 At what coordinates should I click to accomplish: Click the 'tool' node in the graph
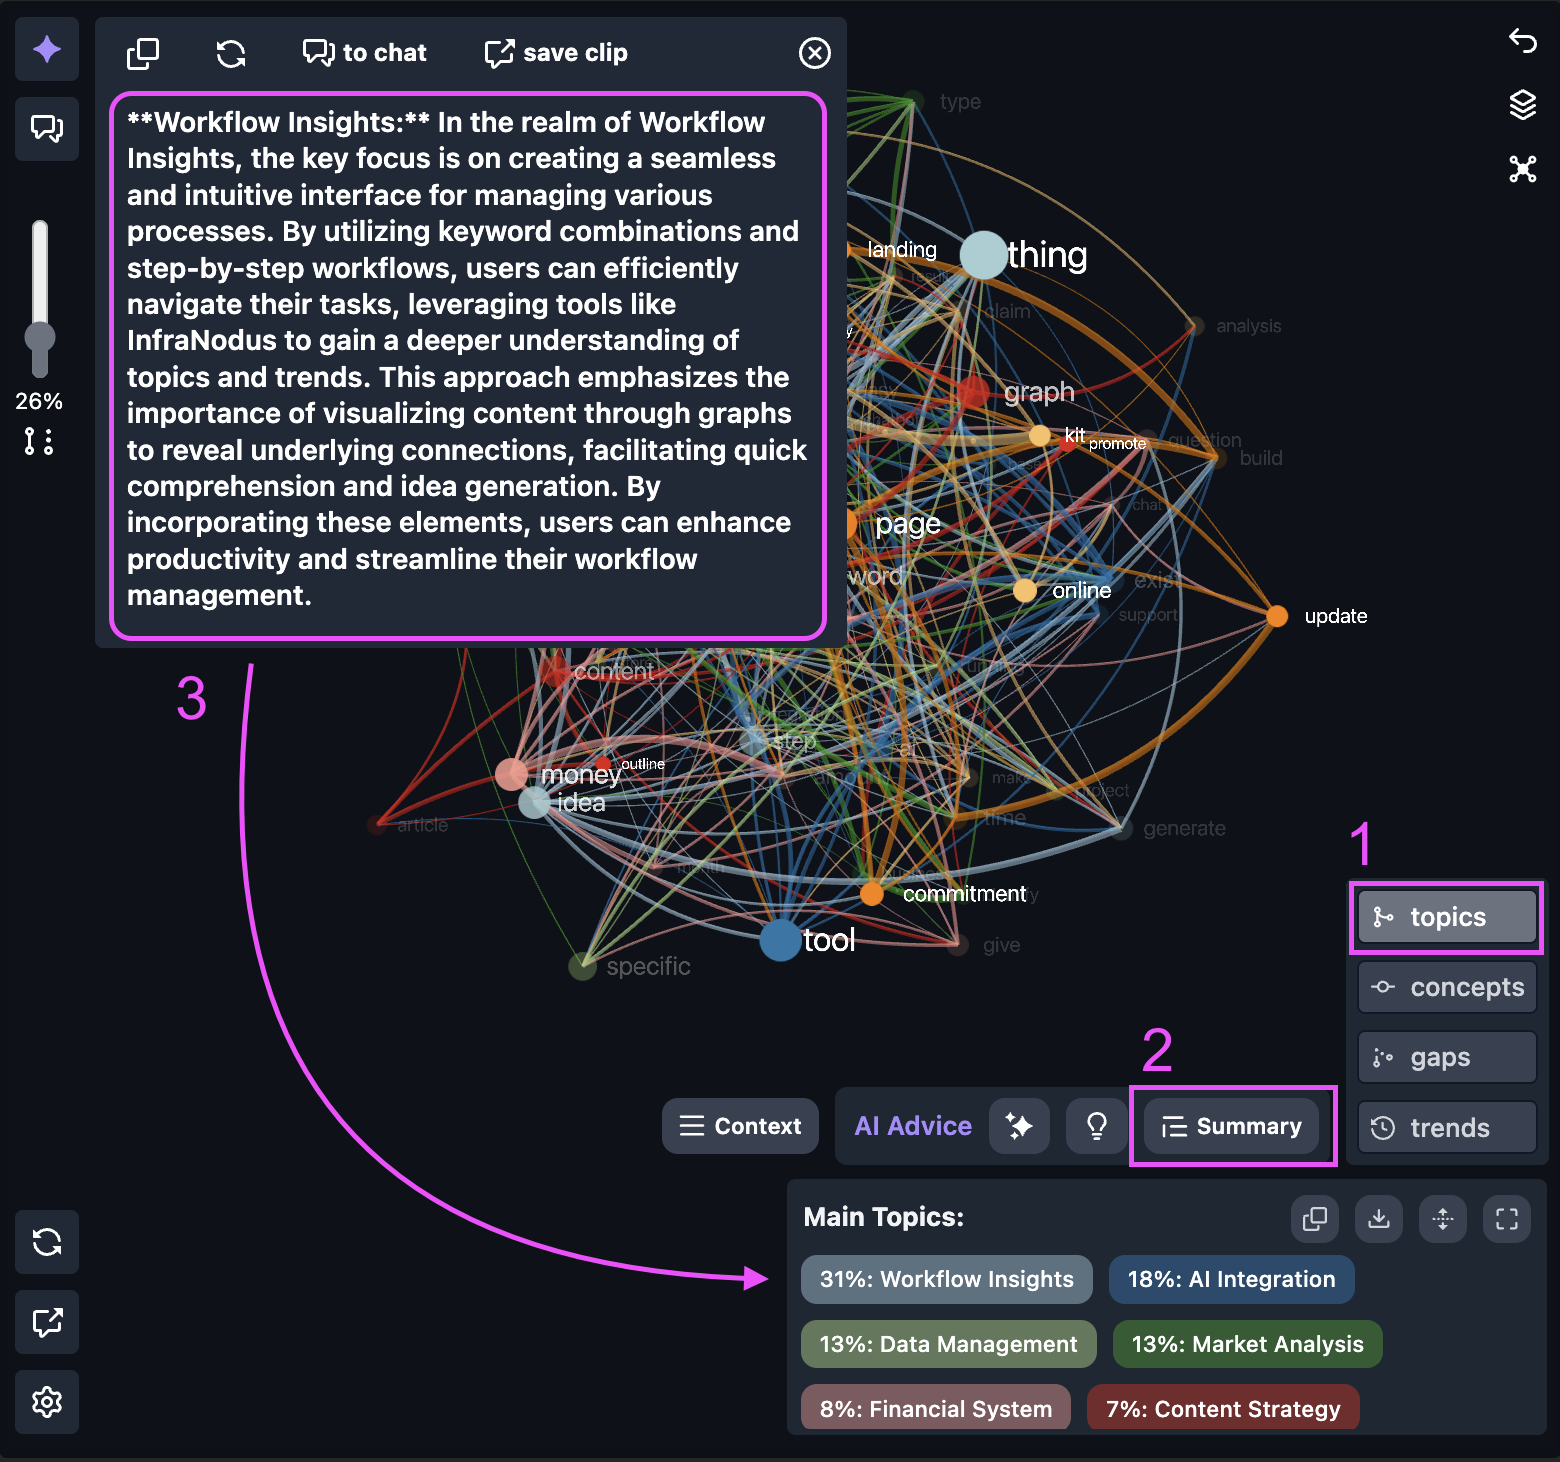(780, 940)
